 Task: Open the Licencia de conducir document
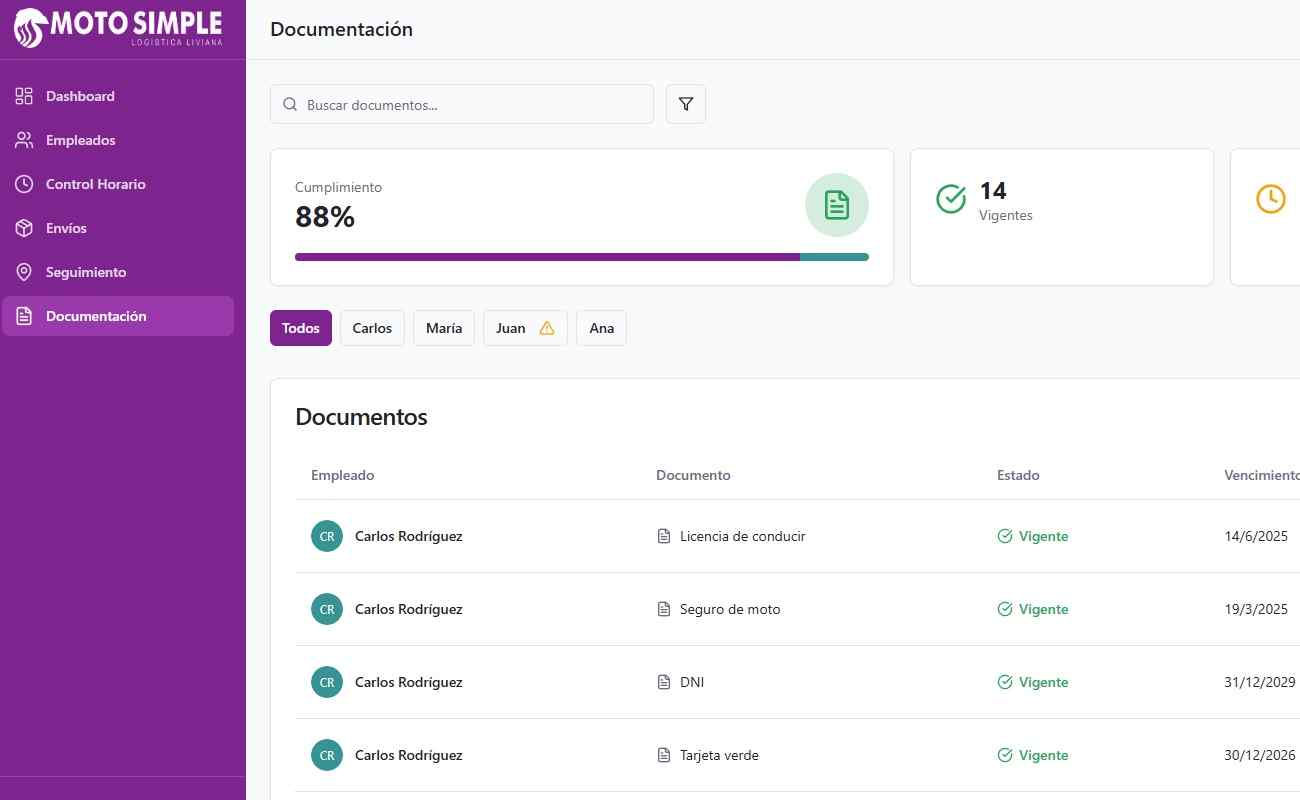click(742, 536)
